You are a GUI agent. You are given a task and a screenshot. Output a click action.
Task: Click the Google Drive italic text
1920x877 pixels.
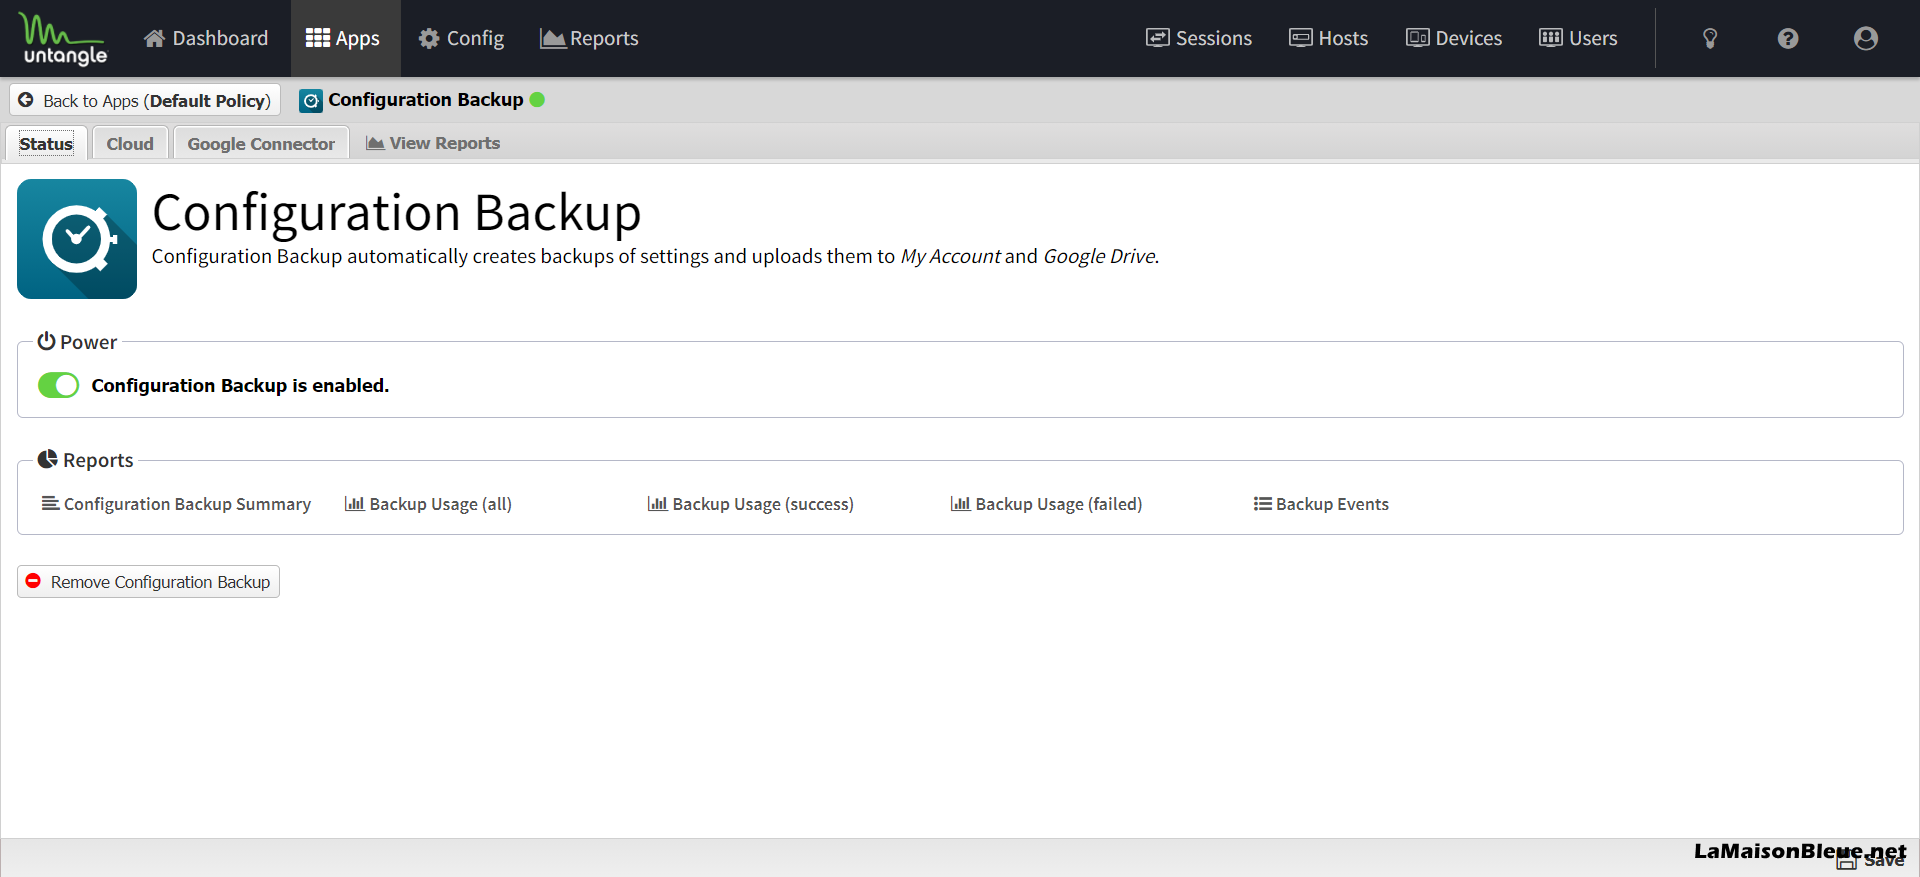click(x=1099, y=256)
